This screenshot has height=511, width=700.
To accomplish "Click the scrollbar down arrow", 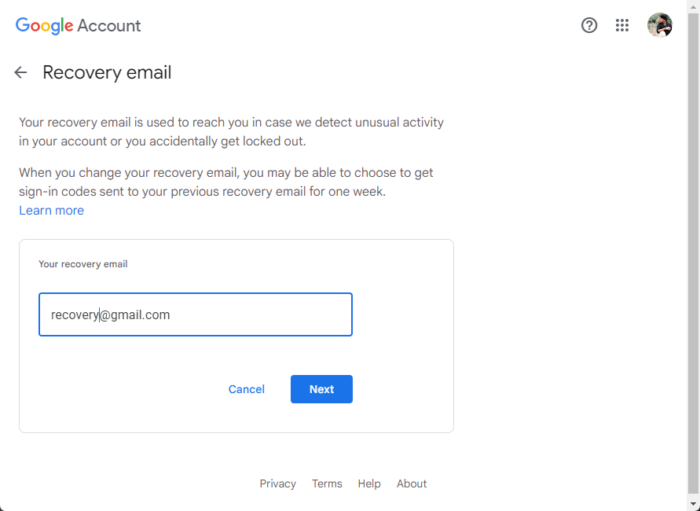I will point(694,504).
